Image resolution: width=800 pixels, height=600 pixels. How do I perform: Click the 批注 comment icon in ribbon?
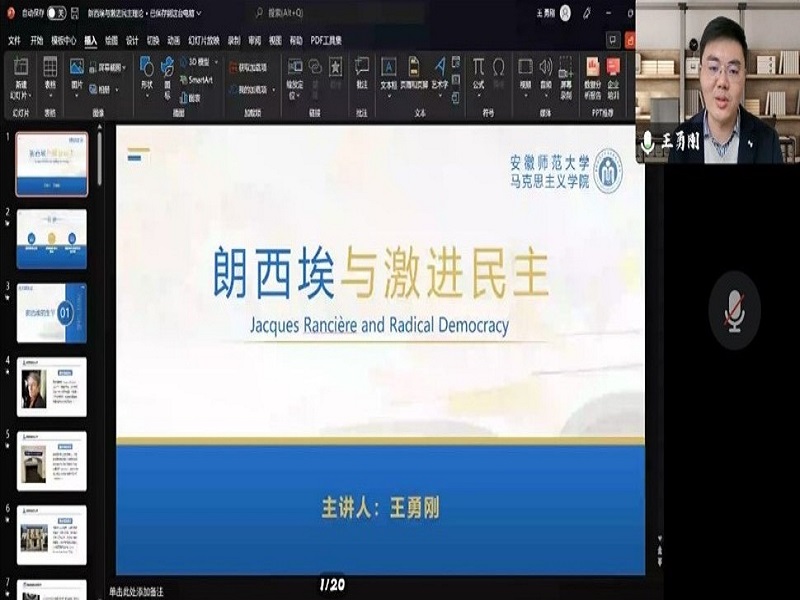click(x=361, y=68)
